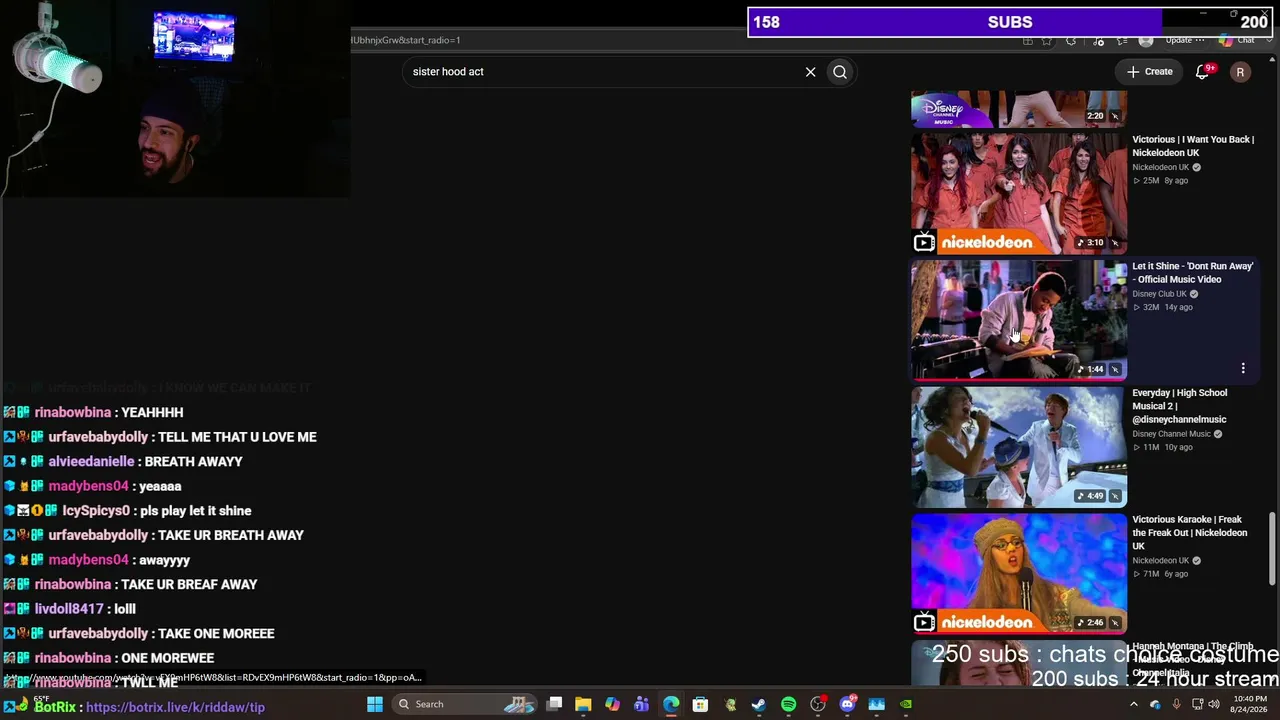The width and height of the screenshot is (1280, 720).
Task: Switch to Microsoft Edge on the taskbar
Action: 671,704
